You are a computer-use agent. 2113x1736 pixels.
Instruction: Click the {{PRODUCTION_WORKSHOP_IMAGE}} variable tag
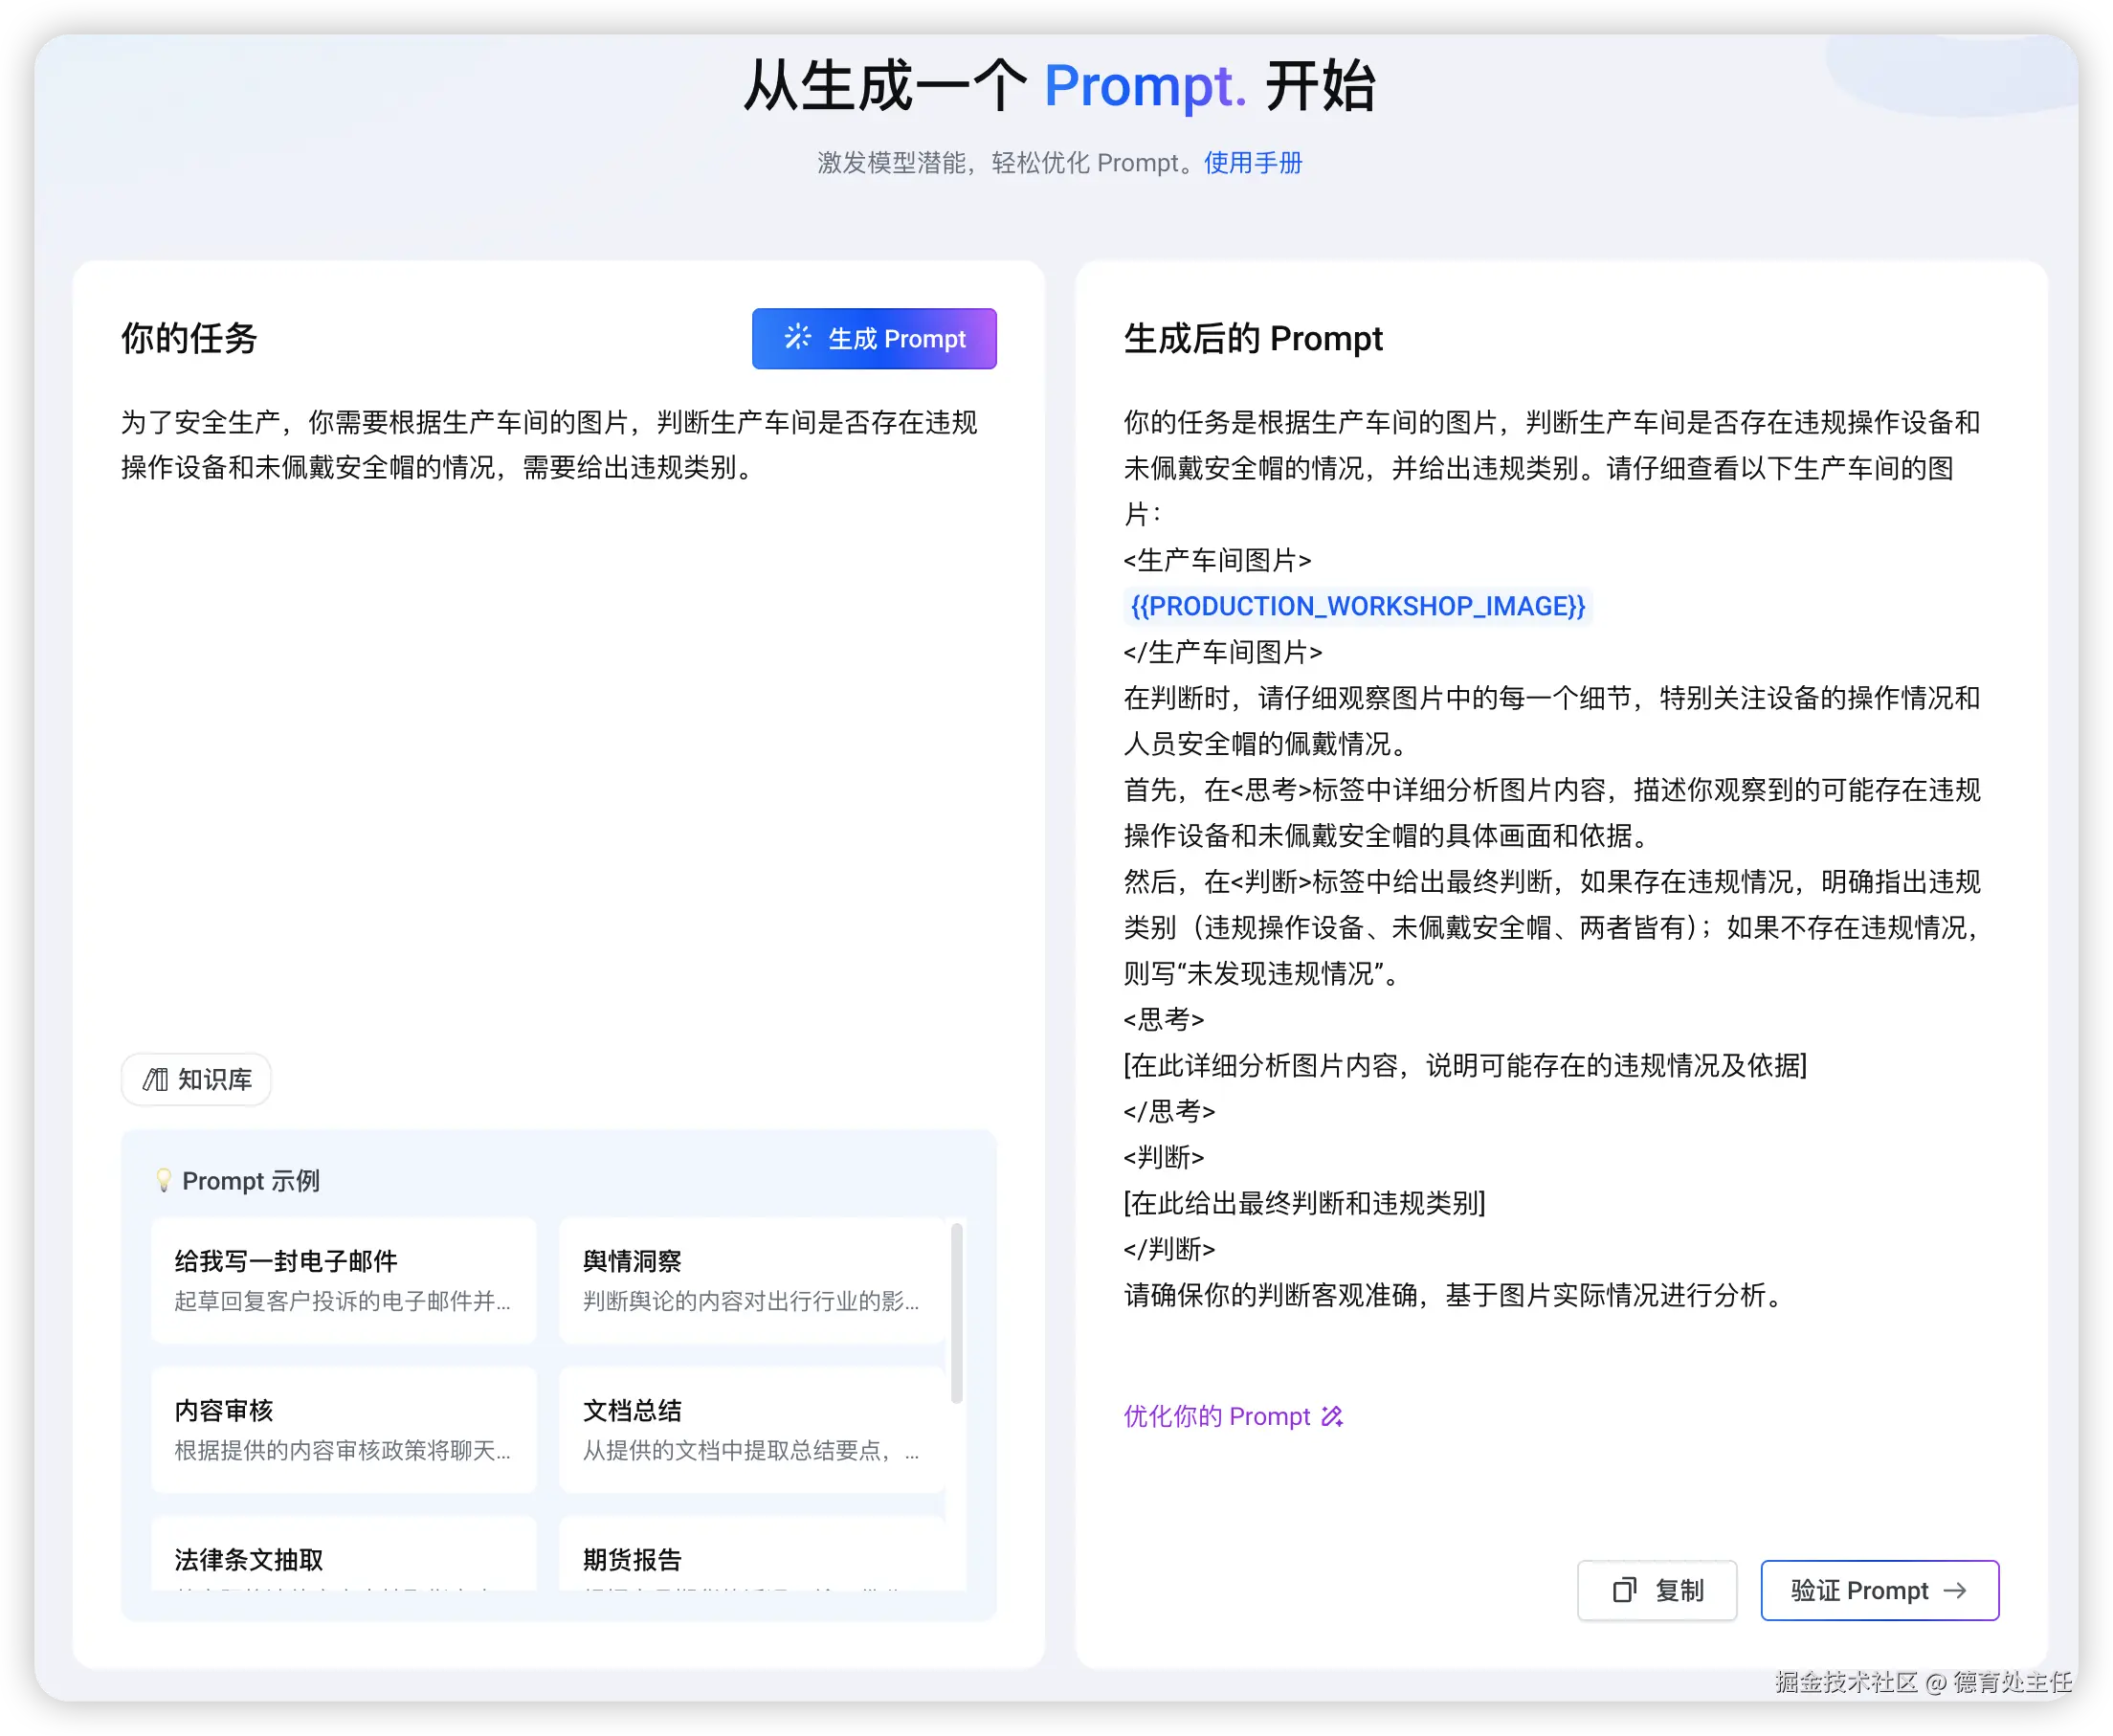(1357, 606)
